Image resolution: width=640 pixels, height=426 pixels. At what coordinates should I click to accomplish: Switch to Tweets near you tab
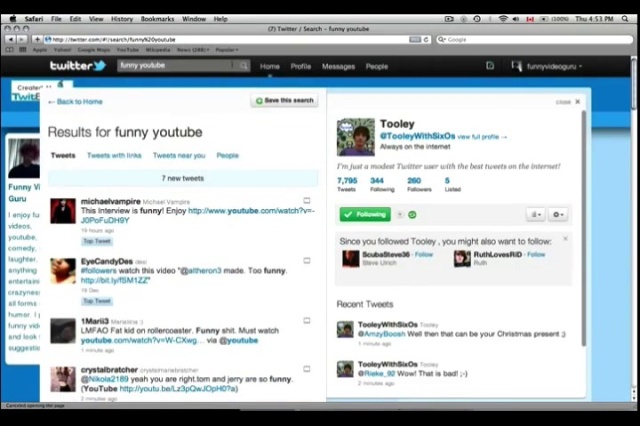[x=179, y=155]
